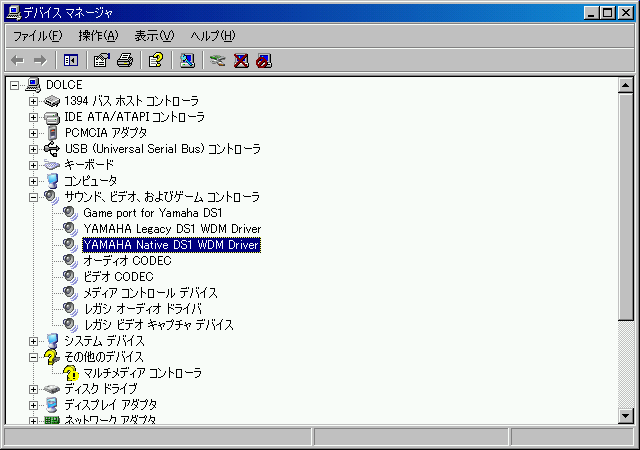Maximize the デバイス マネージャ window
Screen dimensions: 640x450
point(607,13)
